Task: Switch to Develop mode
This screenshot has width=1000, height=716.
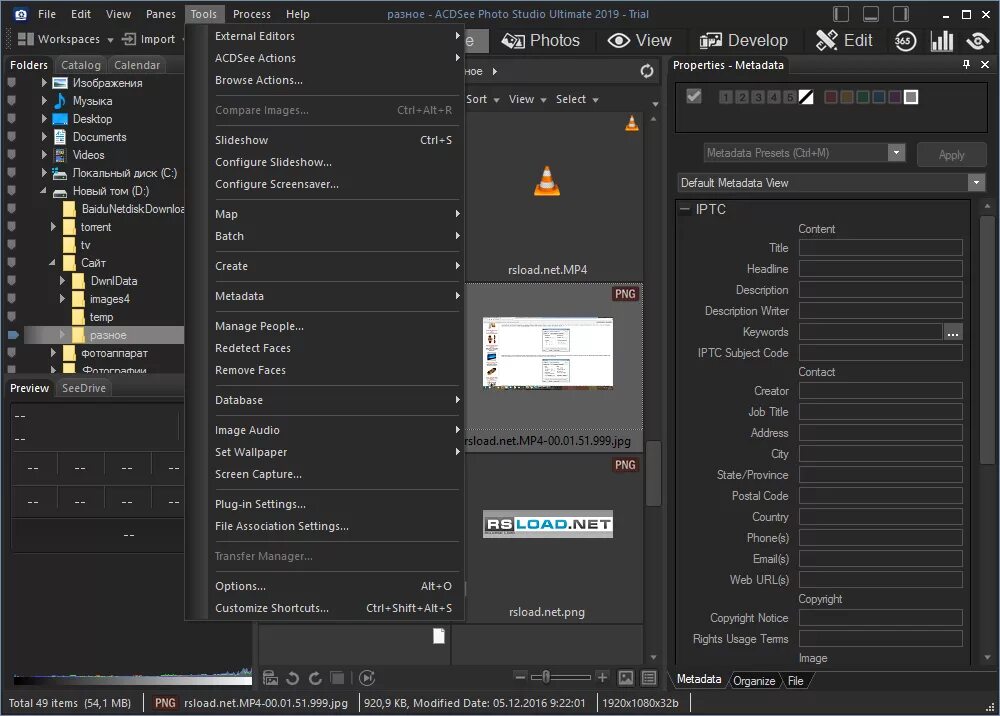Action: pos(744,40)
